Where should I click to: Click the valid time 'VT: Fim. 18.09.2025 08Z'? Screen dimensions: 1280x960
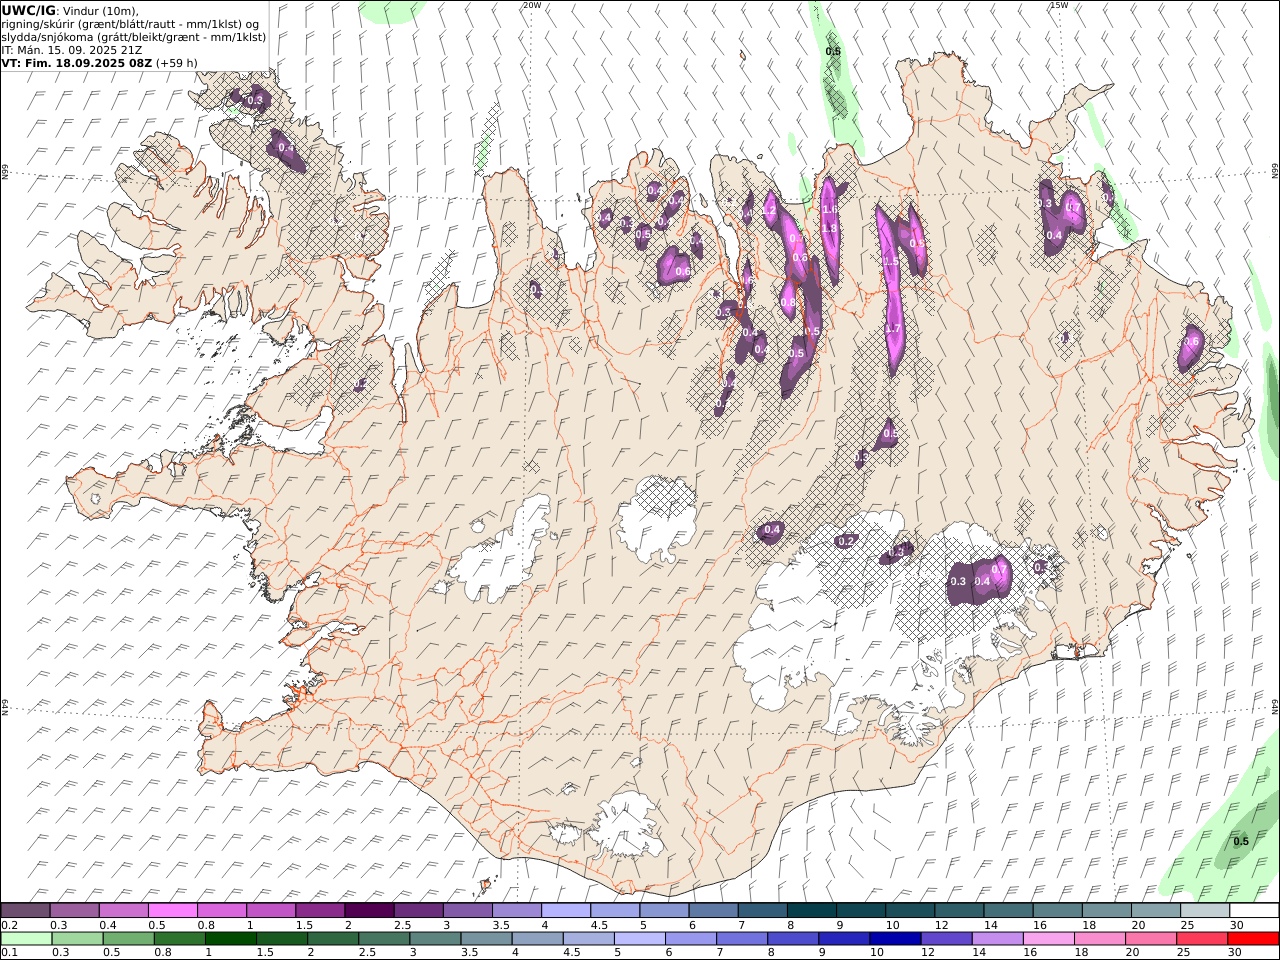pos(76,62)
